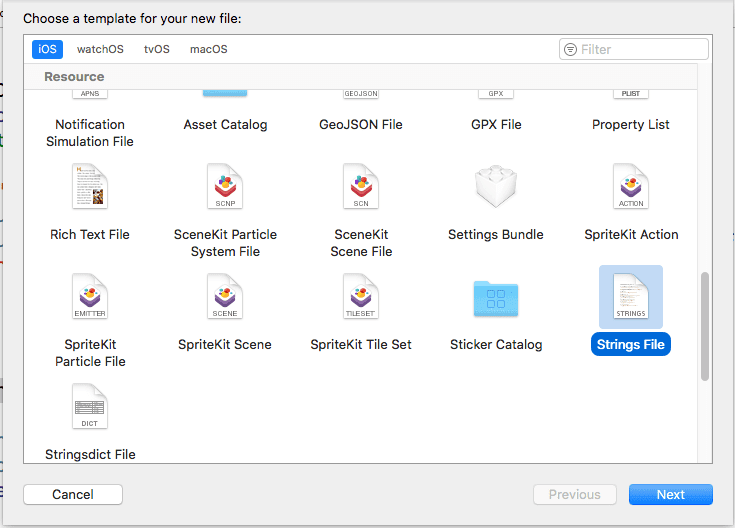Click the Filter search field

pos(640,49)
